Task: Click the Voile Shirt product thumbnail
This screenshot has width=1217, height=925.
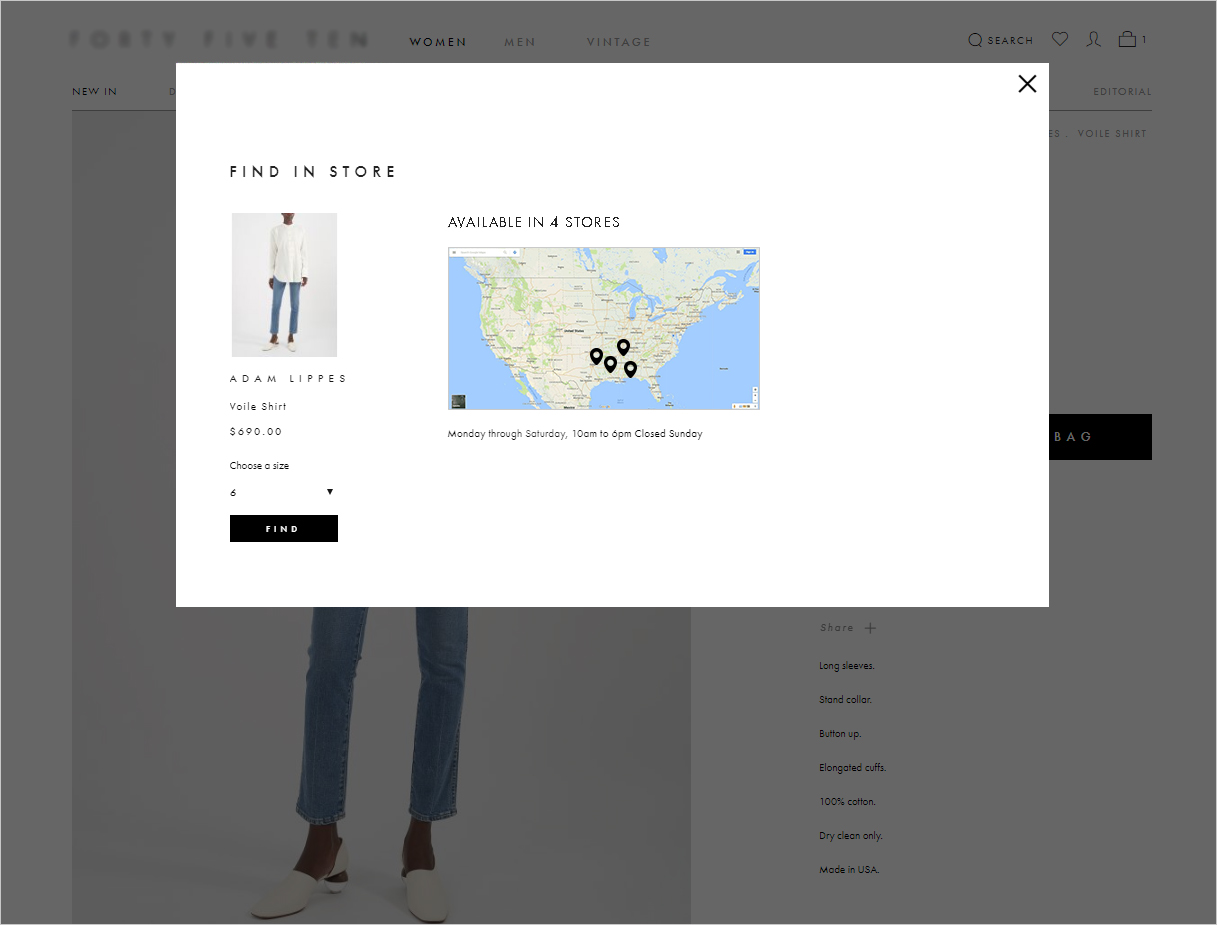Action: [284, 285]
